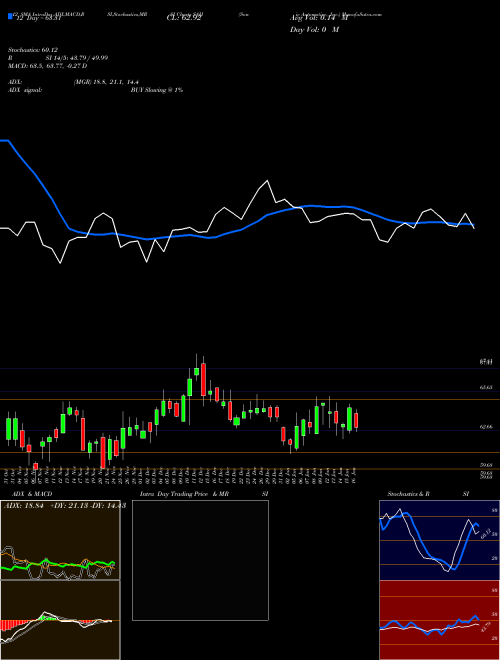Click the ADX: 18.84 +DY: 21.13 -DY: 14.43 header
The image size is (500, 660).
(x=65, y=506)
